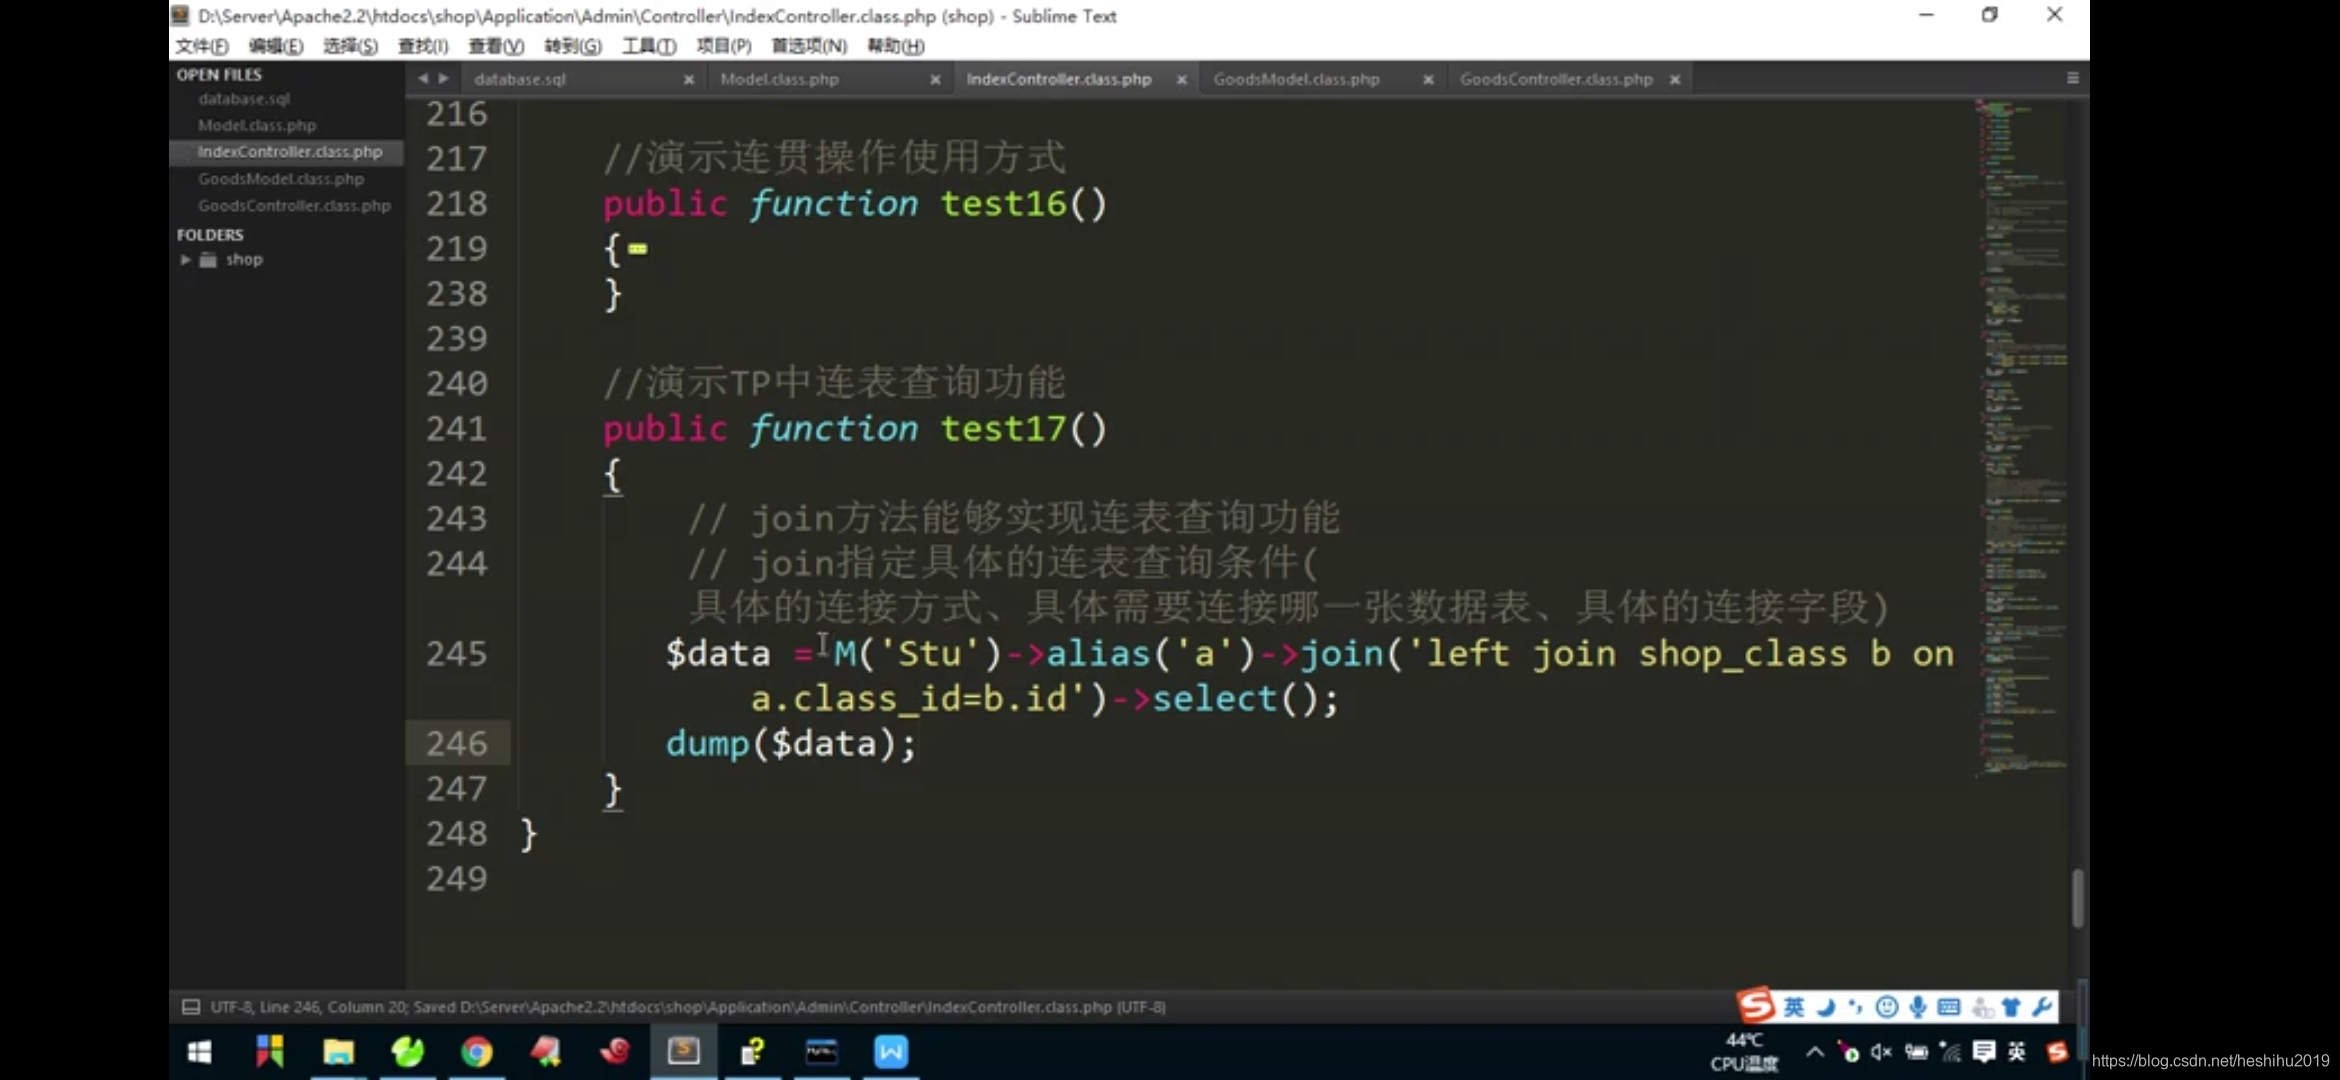The height and width of the screenshot is (1080, 2340).
Task: Expand the shop folder
Action: tap(186, 260)
